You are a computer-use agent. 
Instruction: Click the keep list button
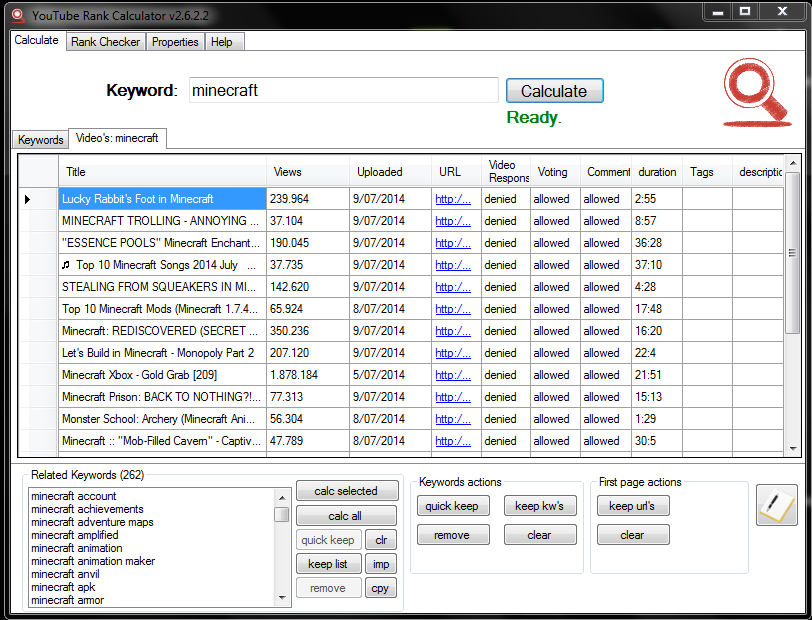(x=328, y=564)
